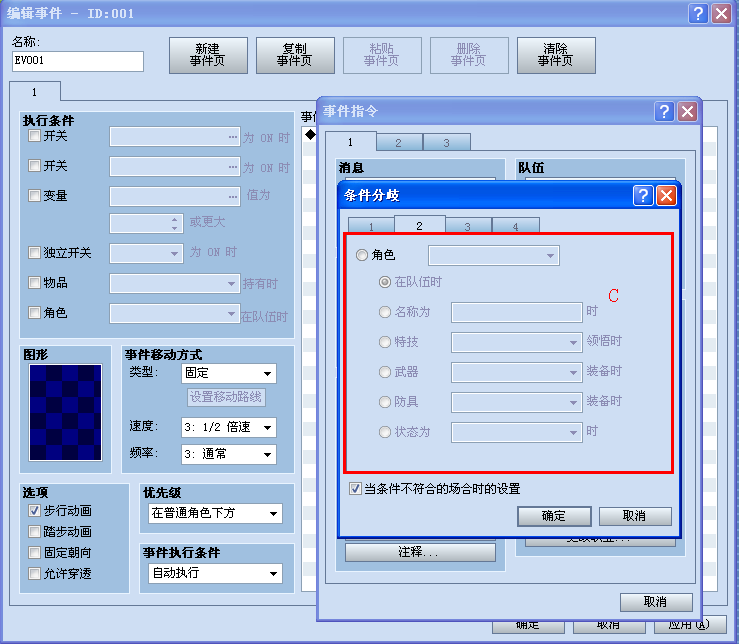Screen dimensions: 739x644
Task: Select the 在队伍时 radio option
Action: coord(385,282)
